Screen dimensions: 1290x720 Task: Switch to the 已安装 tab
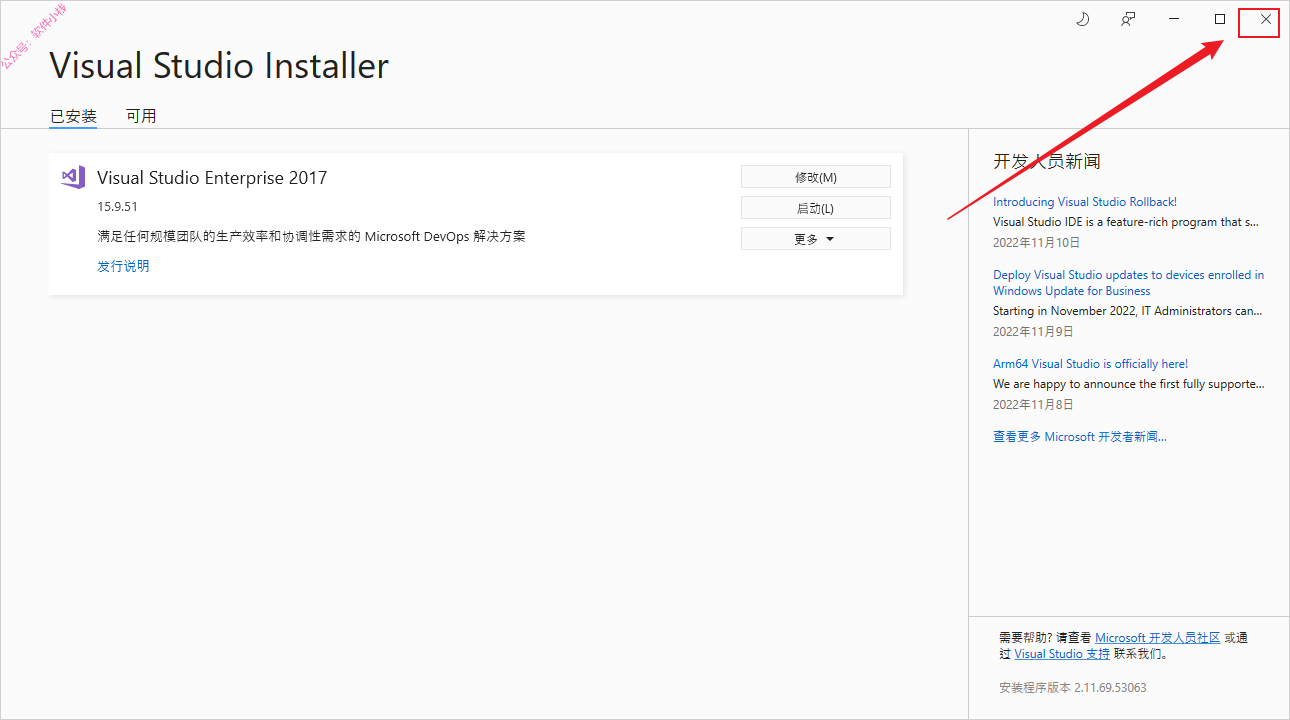(x=74, y=116)
